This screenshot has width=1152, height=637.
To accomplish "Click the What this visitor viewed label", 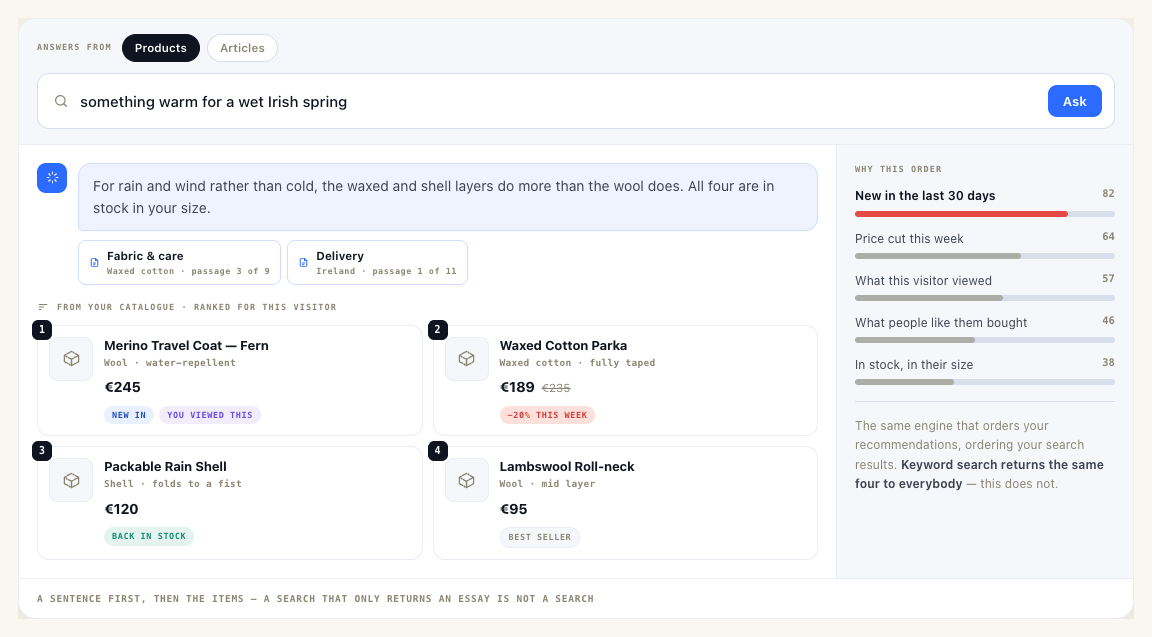I will 924,281.
